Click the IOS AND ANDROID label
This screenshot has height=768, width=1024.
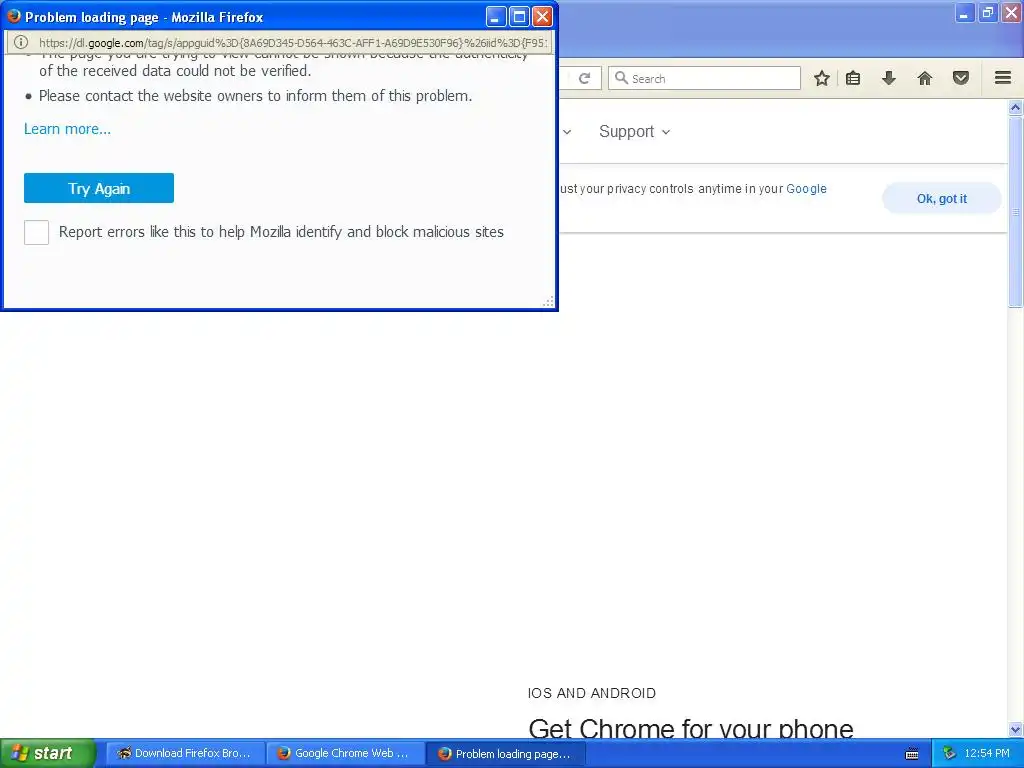click(x=592, y=693)
